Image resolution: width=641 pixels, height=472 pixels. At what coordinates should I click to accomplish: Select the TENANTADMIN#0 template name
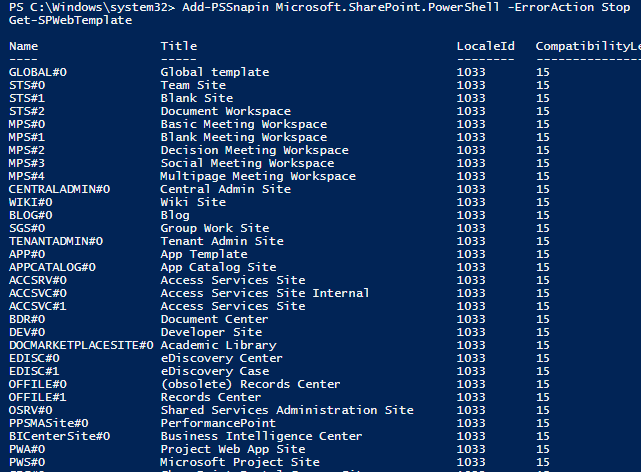[x=56, y=241]
